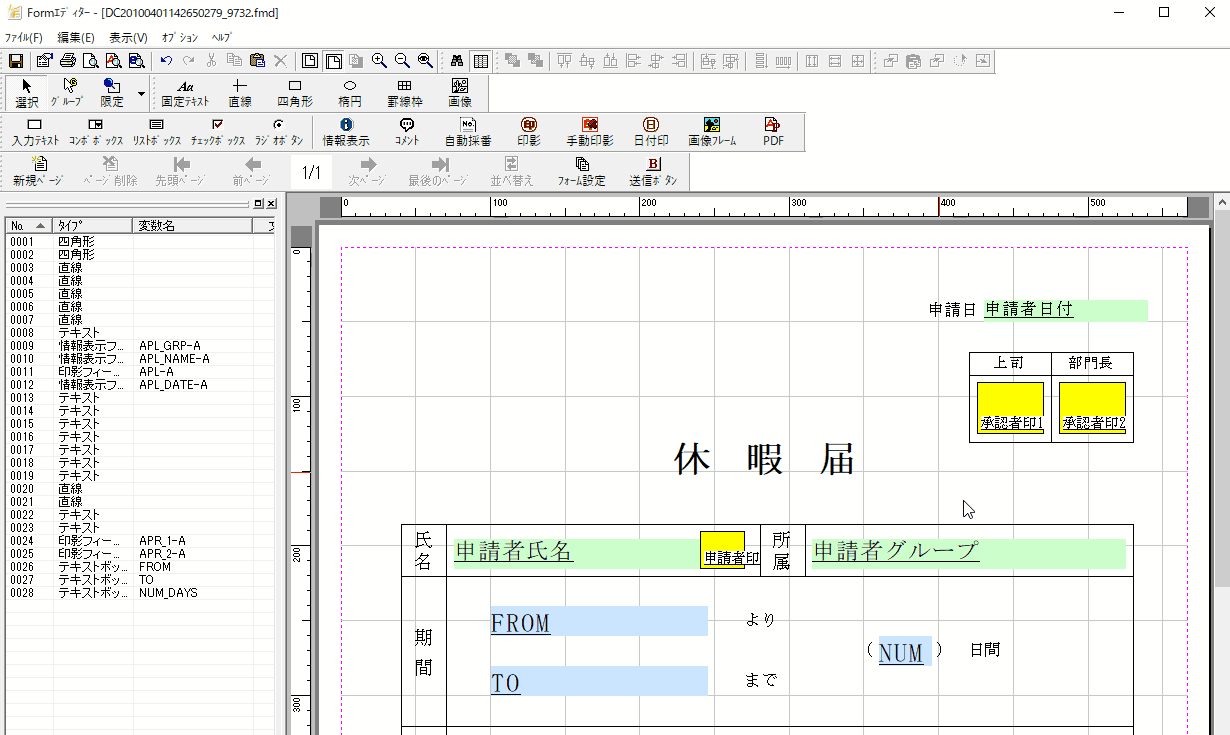The image size is (1230, 735).
Task: Select the FROM text box on the form
Action: [x=599, y=622]
